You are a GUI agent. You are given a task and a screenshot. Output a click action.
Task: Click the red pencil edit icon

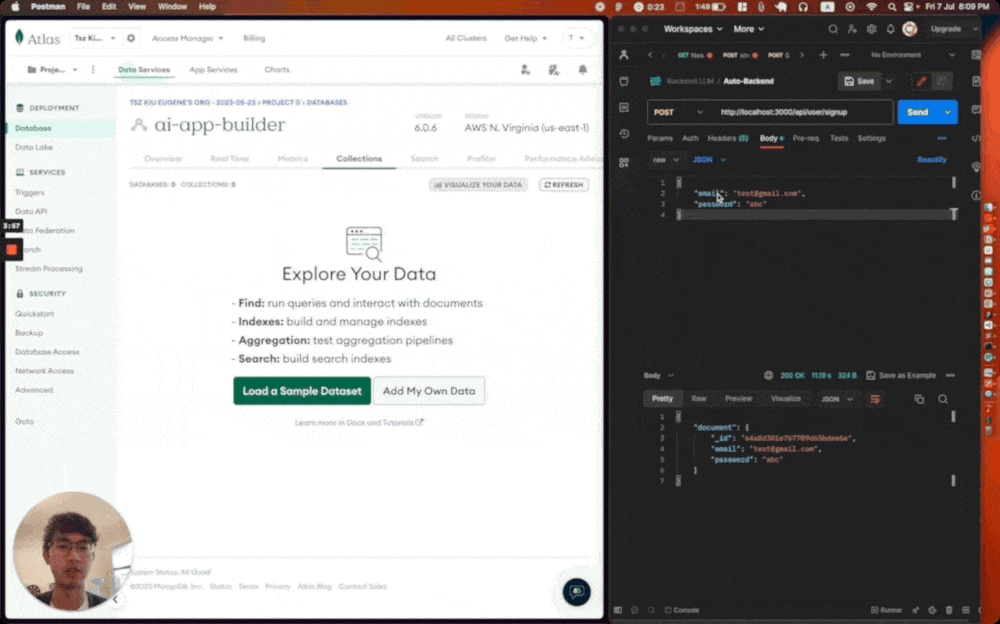pyautogui.click(x=921, y=81)
